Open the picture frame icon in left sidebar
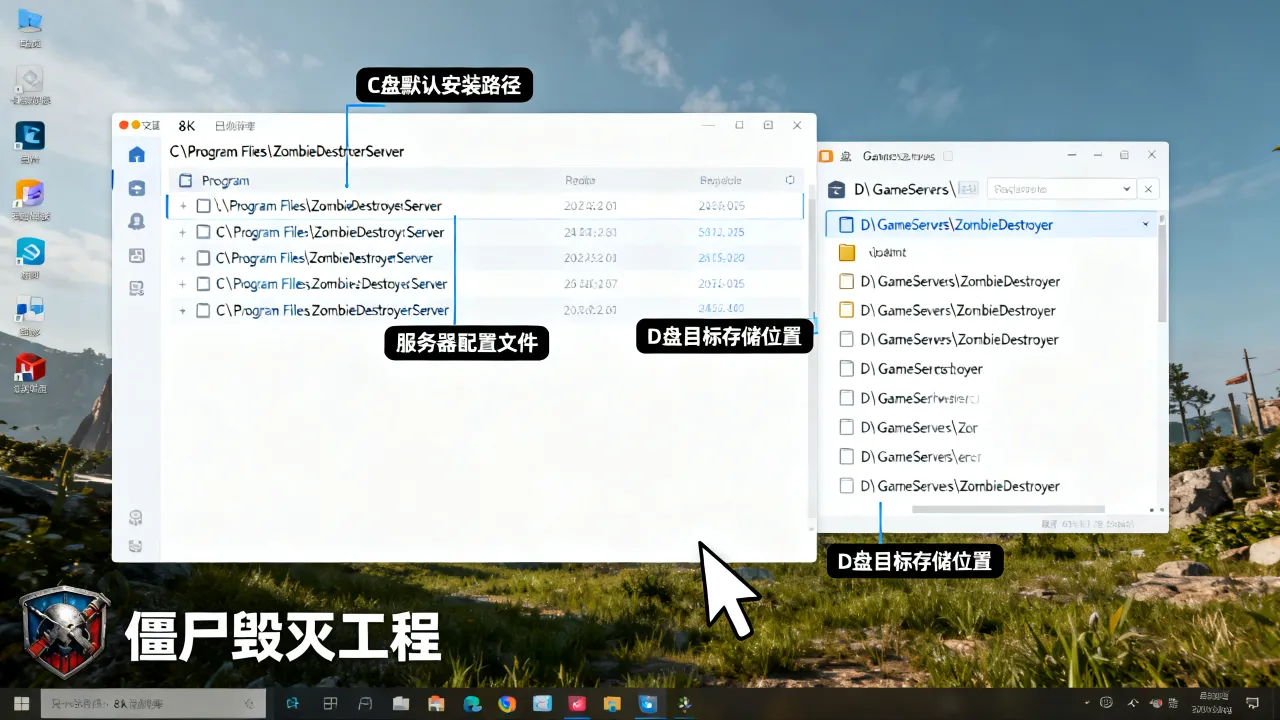Image resolution: width=1280 pixels, height=720 pixels. [137, 256]
